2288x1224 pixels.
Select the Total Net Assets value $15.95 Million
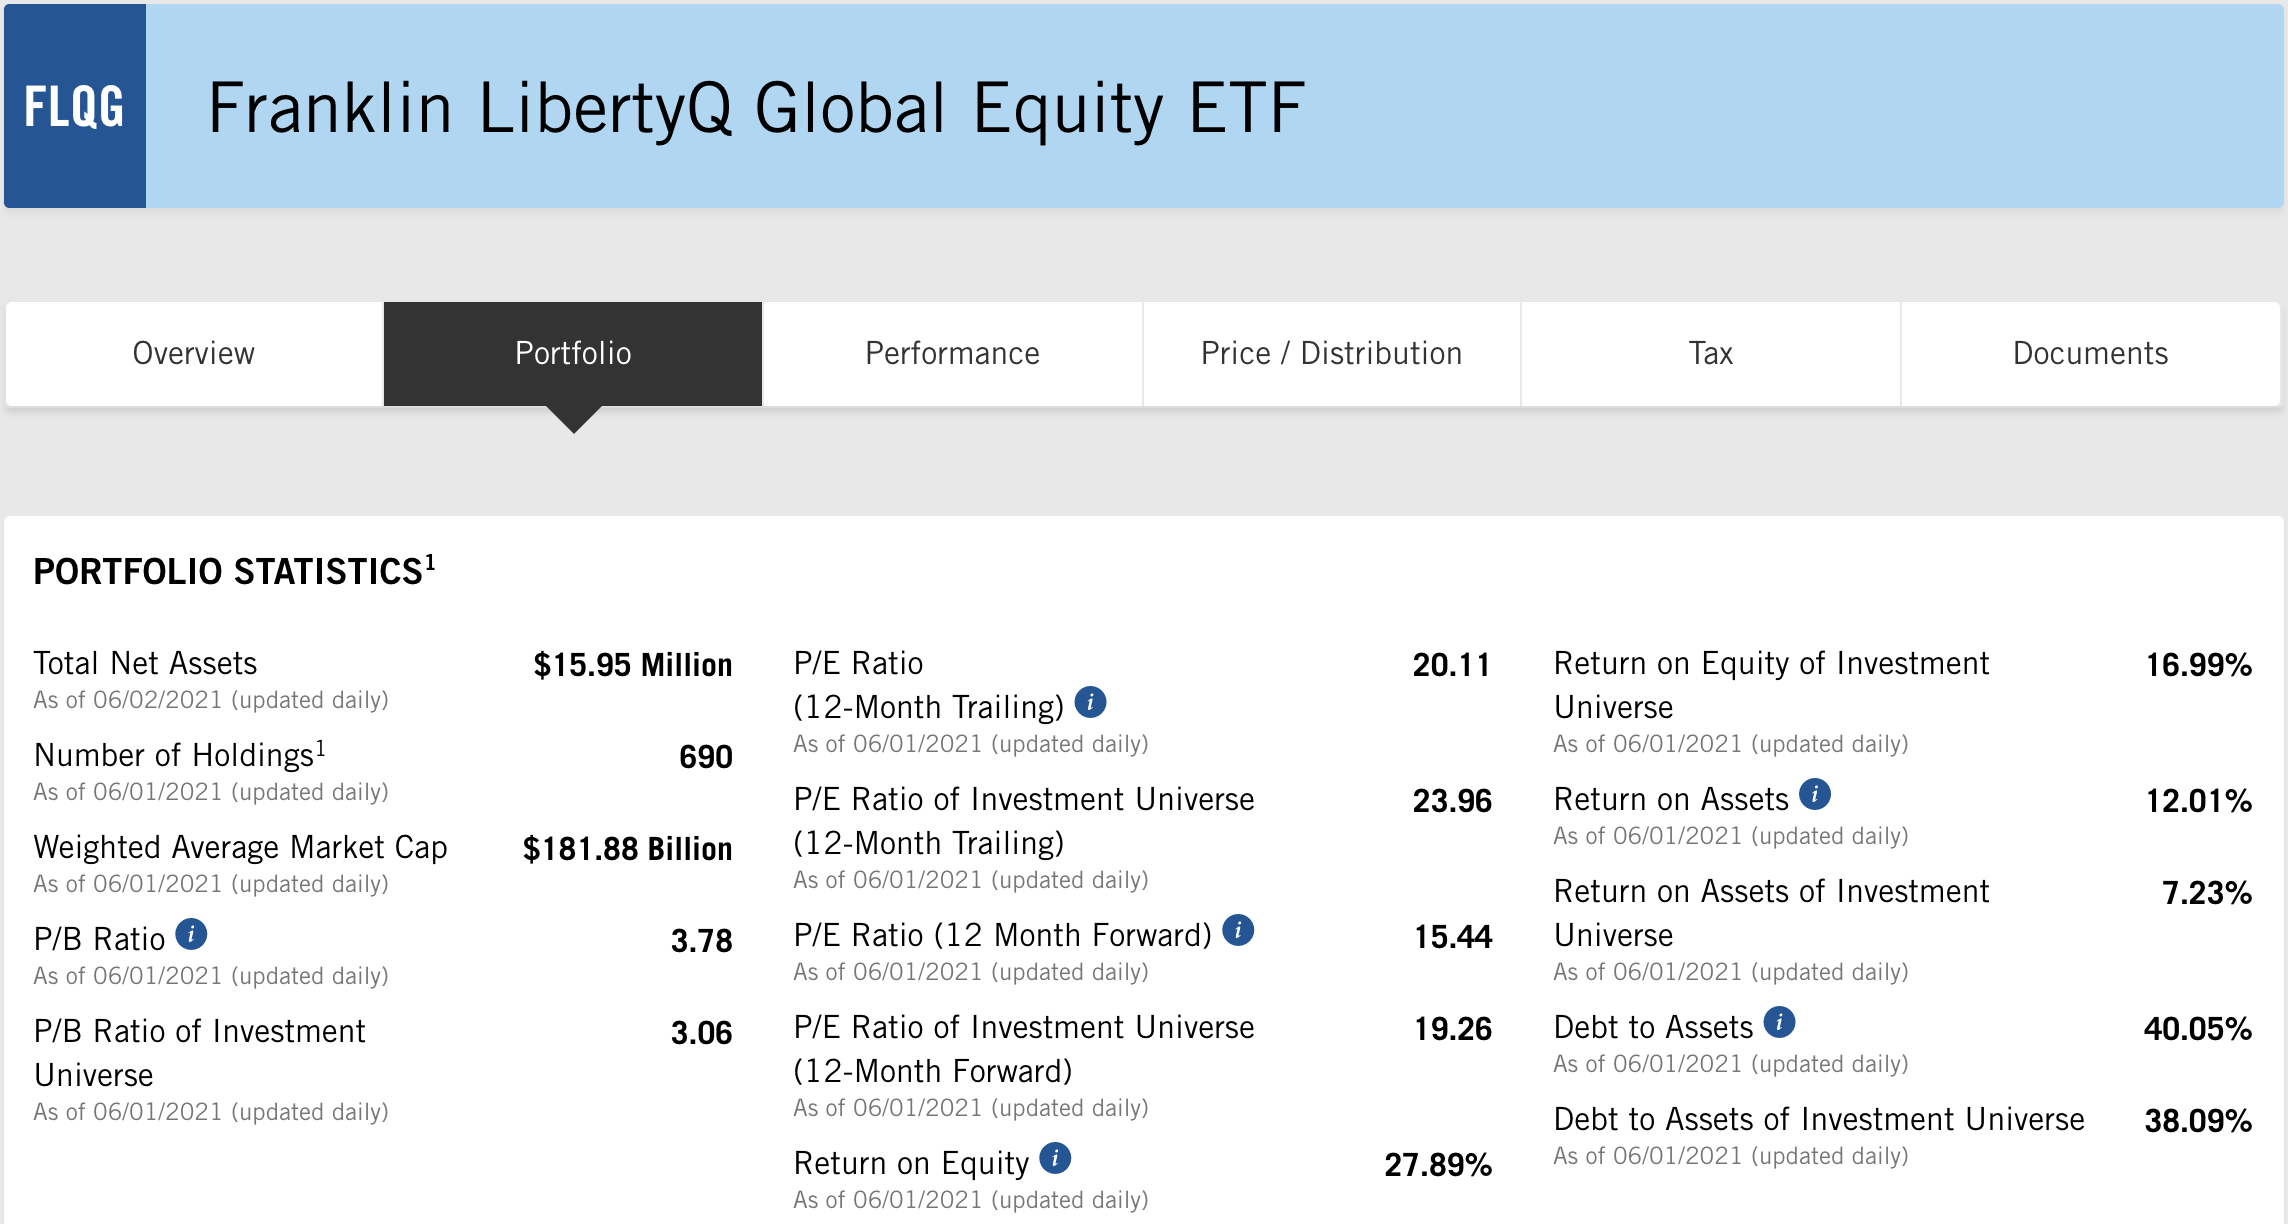pos(633,664)
